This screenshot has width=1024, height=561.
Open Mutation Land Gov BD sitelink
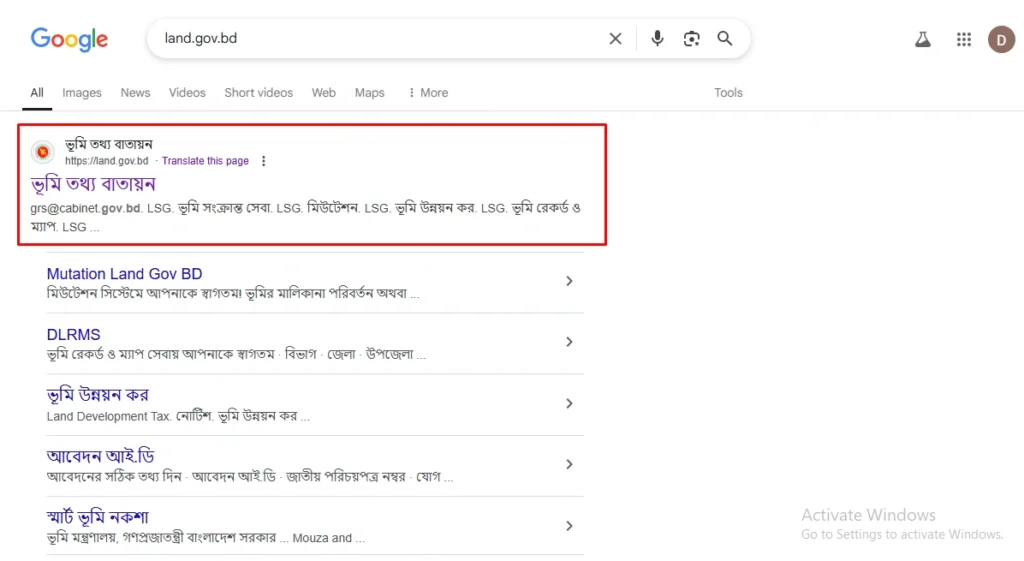(x=124, y=274)
